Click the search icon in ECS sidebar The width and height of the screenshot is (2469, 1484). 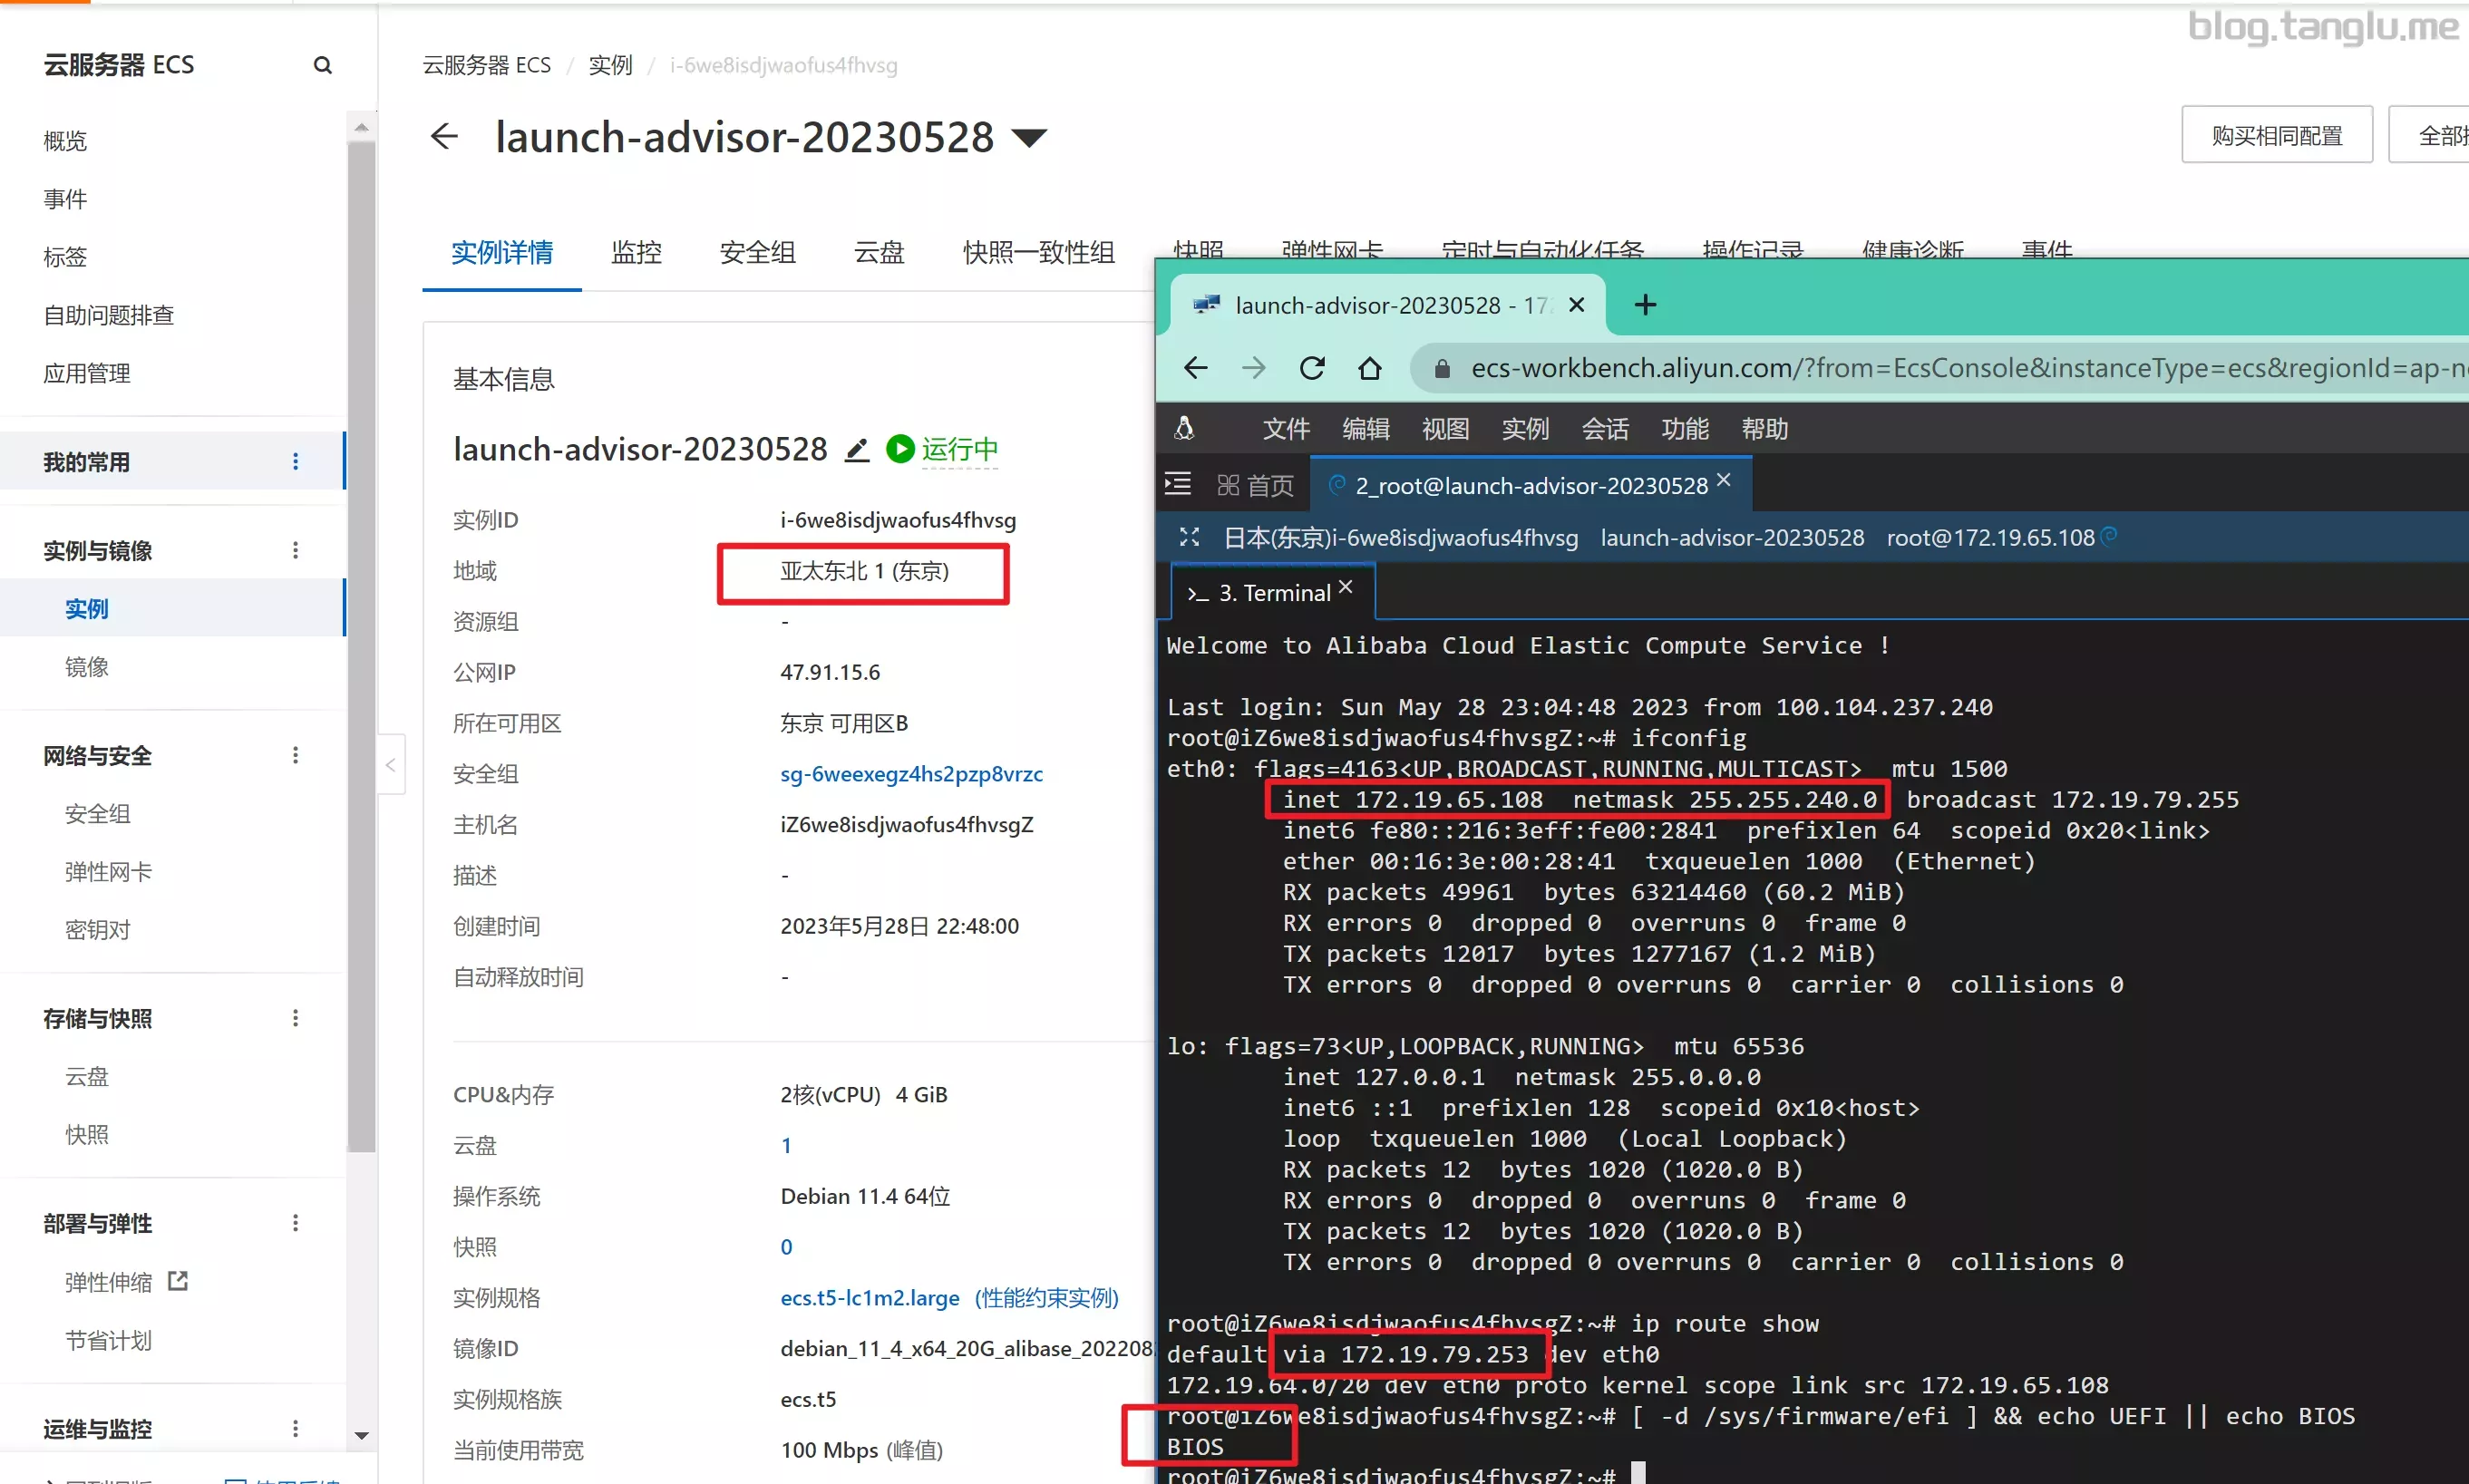click(322, 65)
